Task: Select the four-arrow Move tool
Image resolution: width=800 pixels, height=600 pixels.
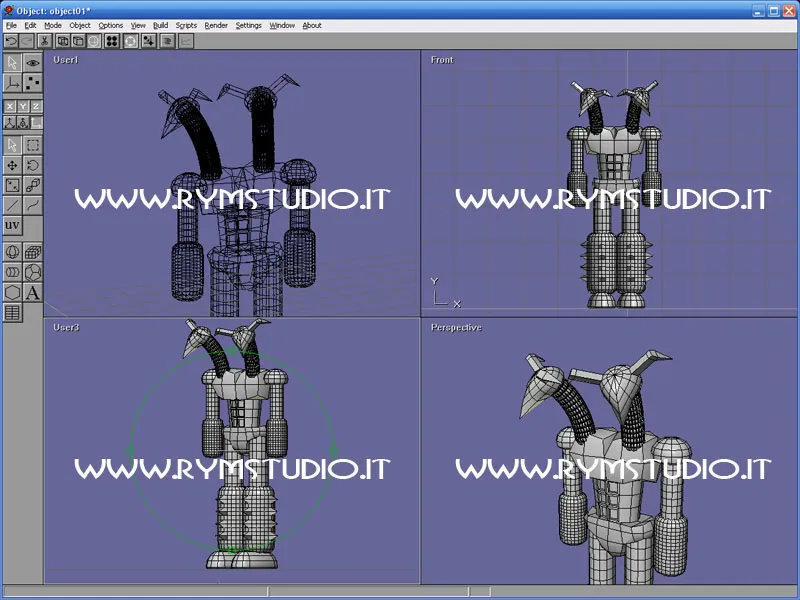Action: coord(12,165)
